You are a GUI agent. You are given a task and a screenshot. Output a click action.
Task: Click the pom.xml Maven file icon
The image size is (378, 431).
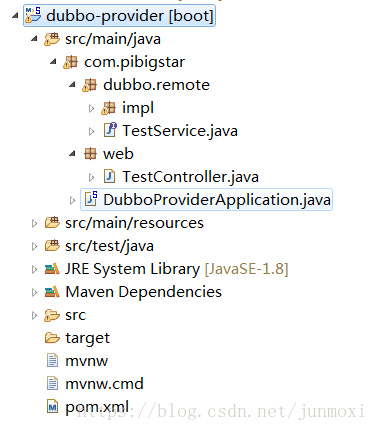point(52,407)
